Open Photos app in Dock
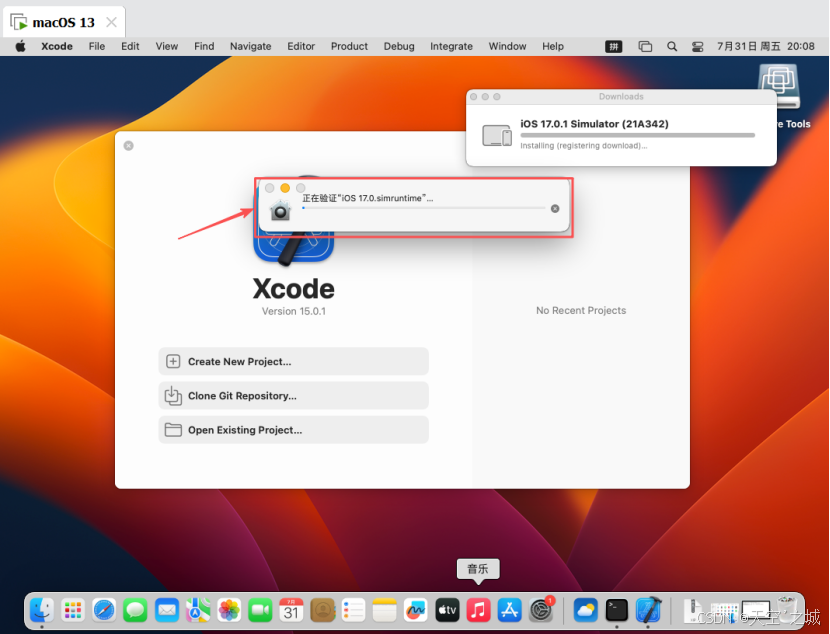The image size is (830, 634). coord(229,610)
